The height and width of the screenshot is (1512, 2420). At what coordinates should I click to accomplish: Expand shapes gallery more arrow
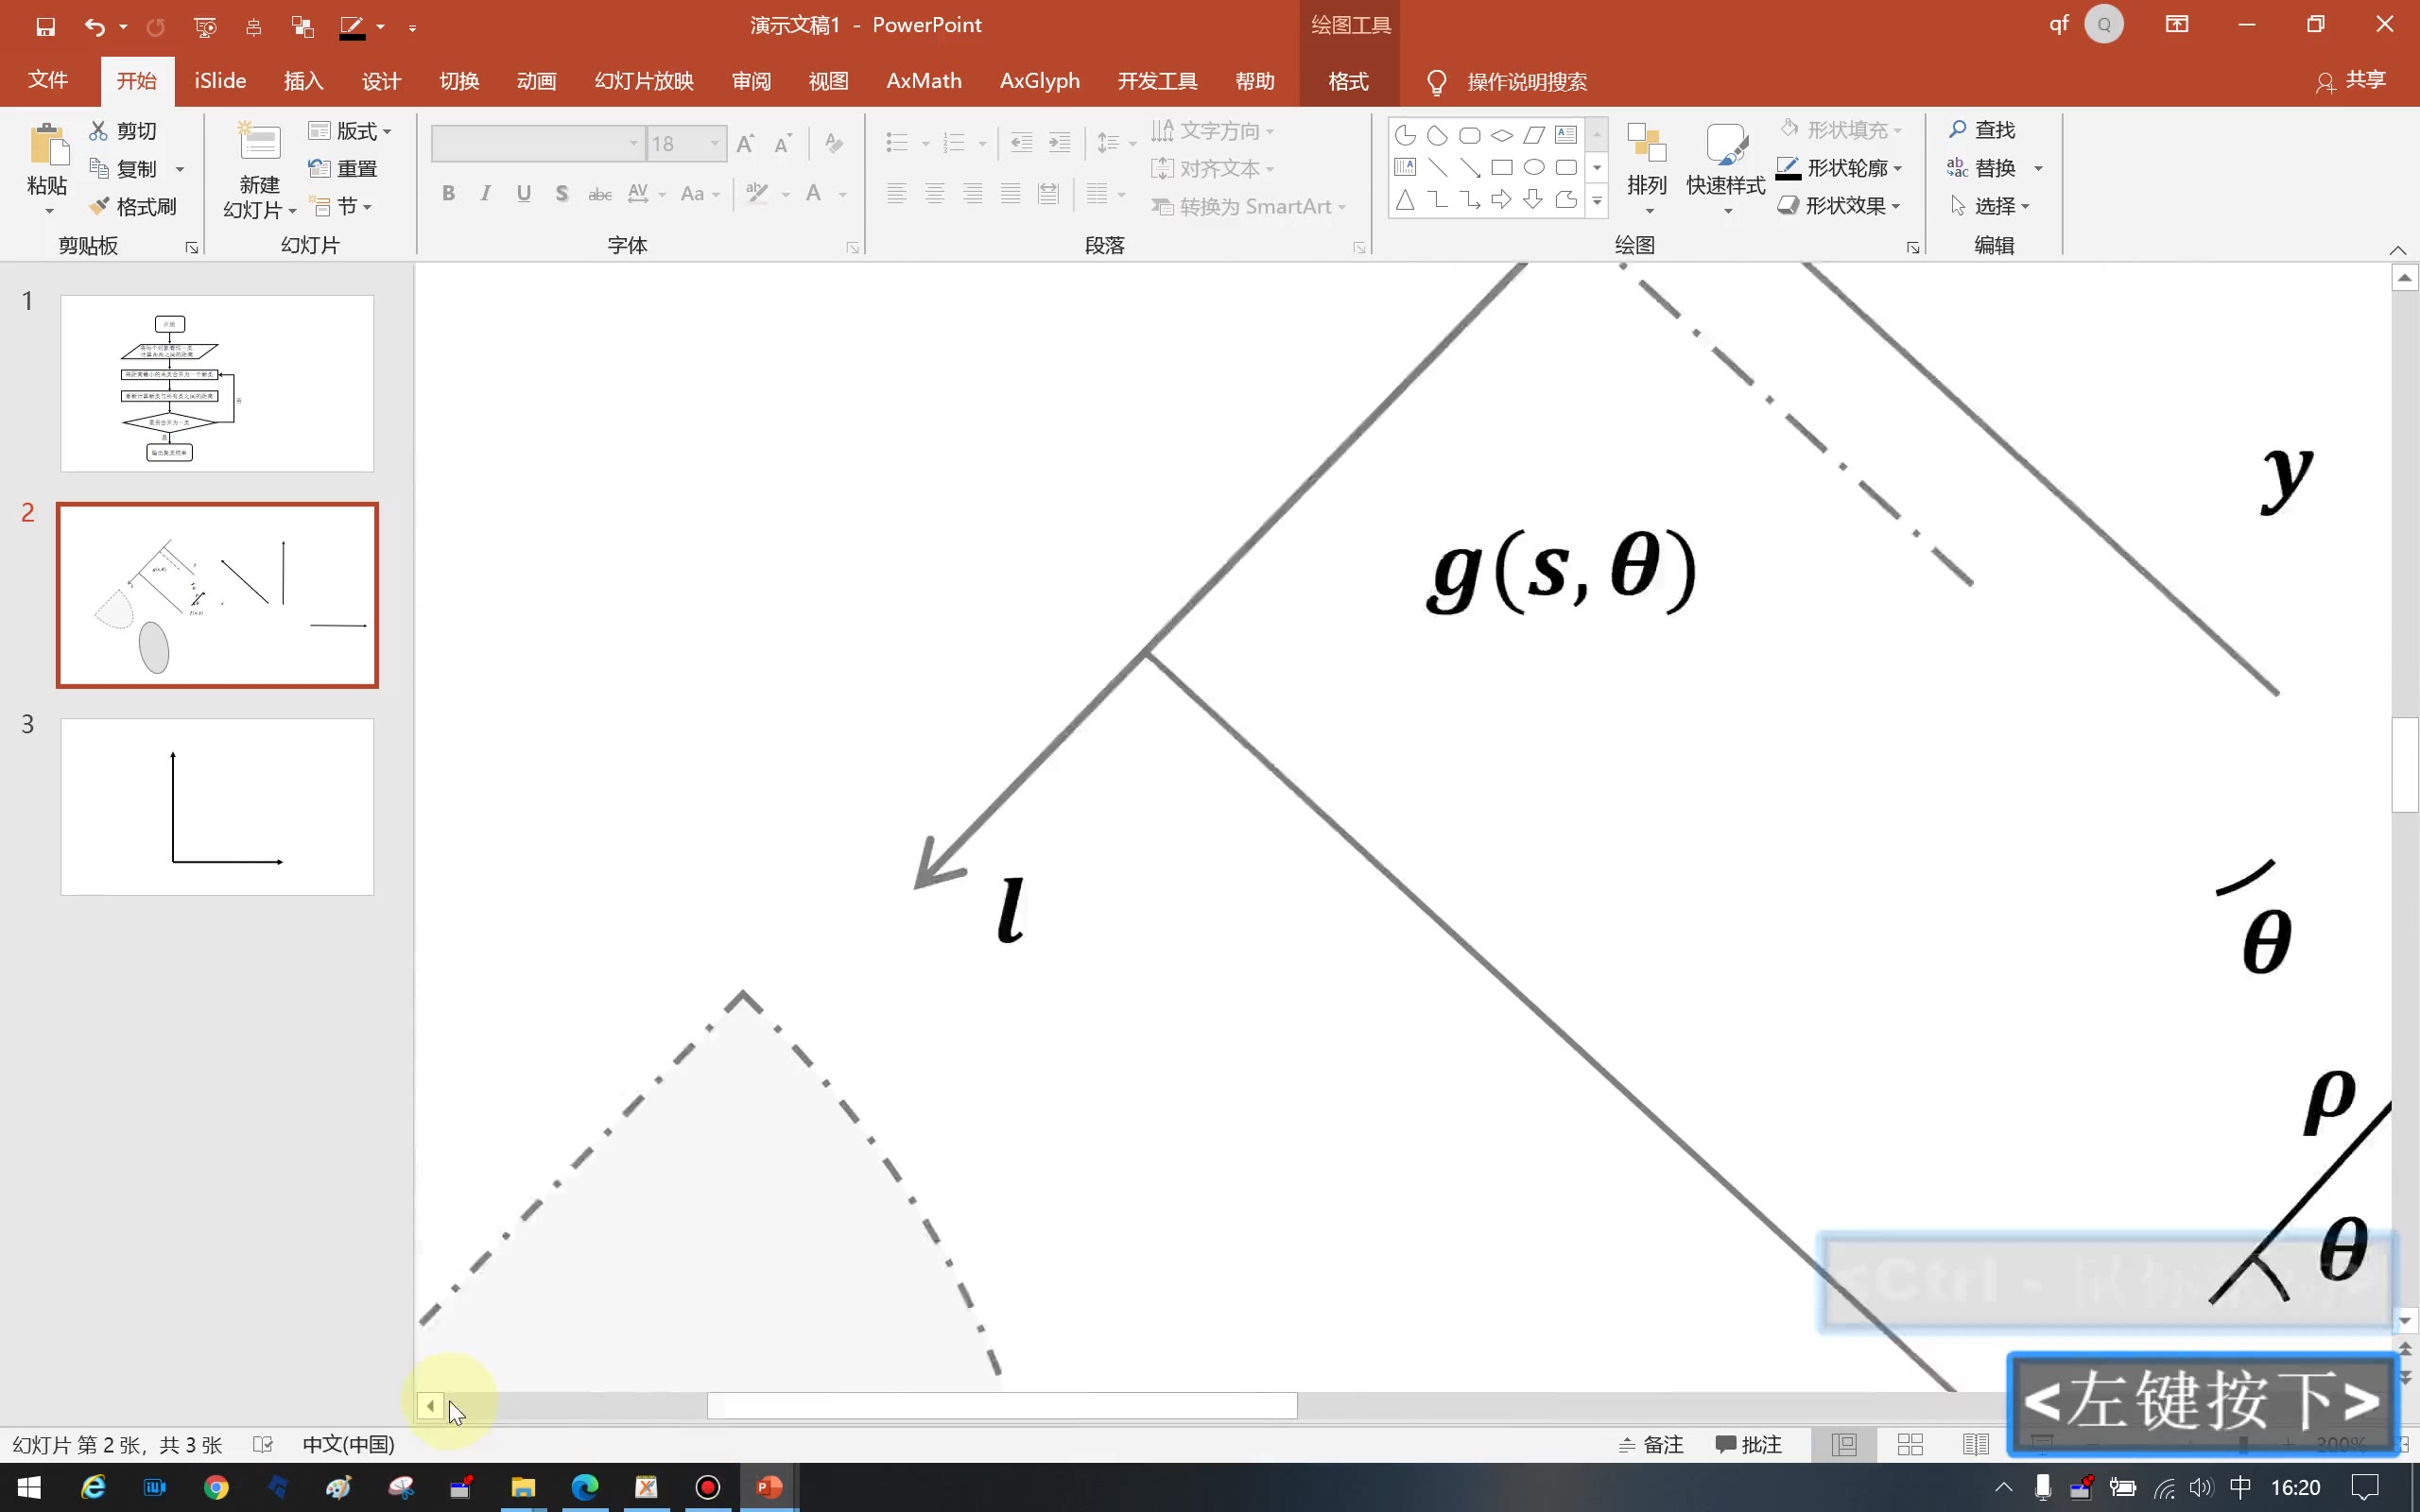point(1597,201)
